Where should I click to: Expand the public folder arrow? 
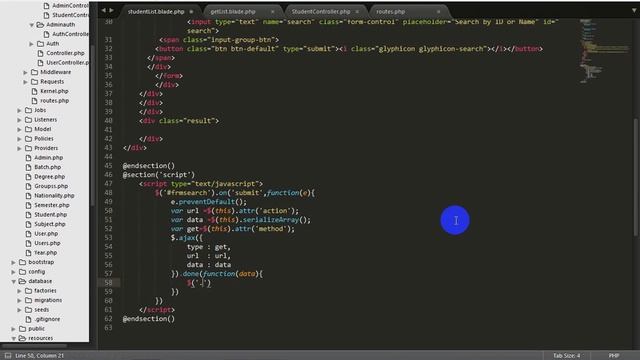[13, 329]
